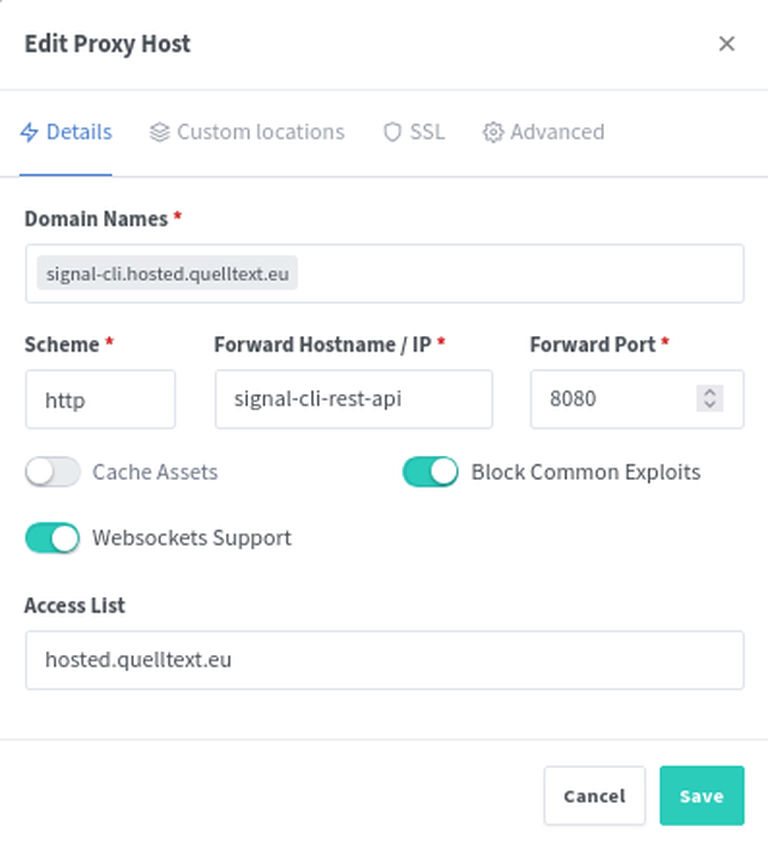Viewport: 768px width, 843px height.
Task: Focus the Forward Port 8080 field
Action: pos(613,399)
